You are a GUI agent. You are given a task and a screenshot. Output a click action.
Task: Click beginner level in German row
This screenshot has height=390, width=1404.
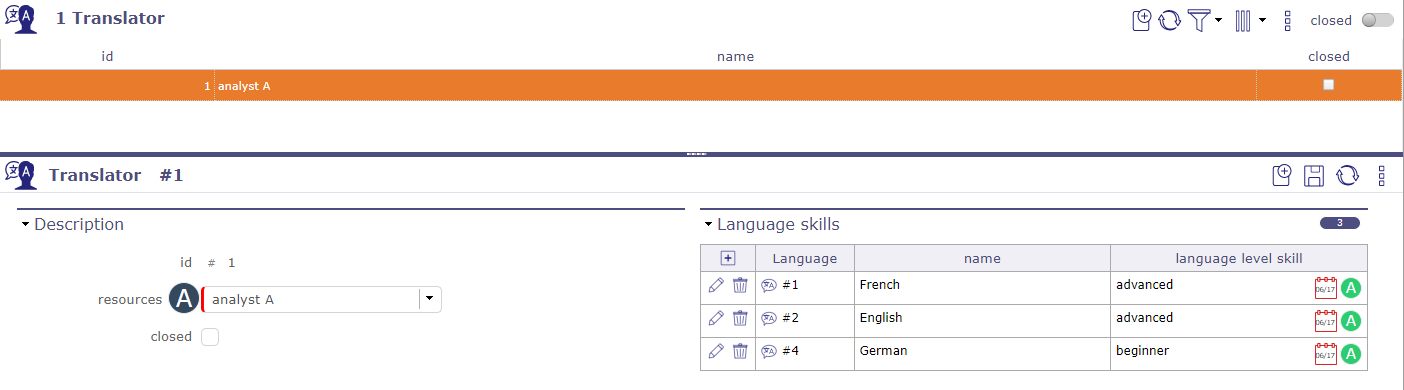point(1142,351)
